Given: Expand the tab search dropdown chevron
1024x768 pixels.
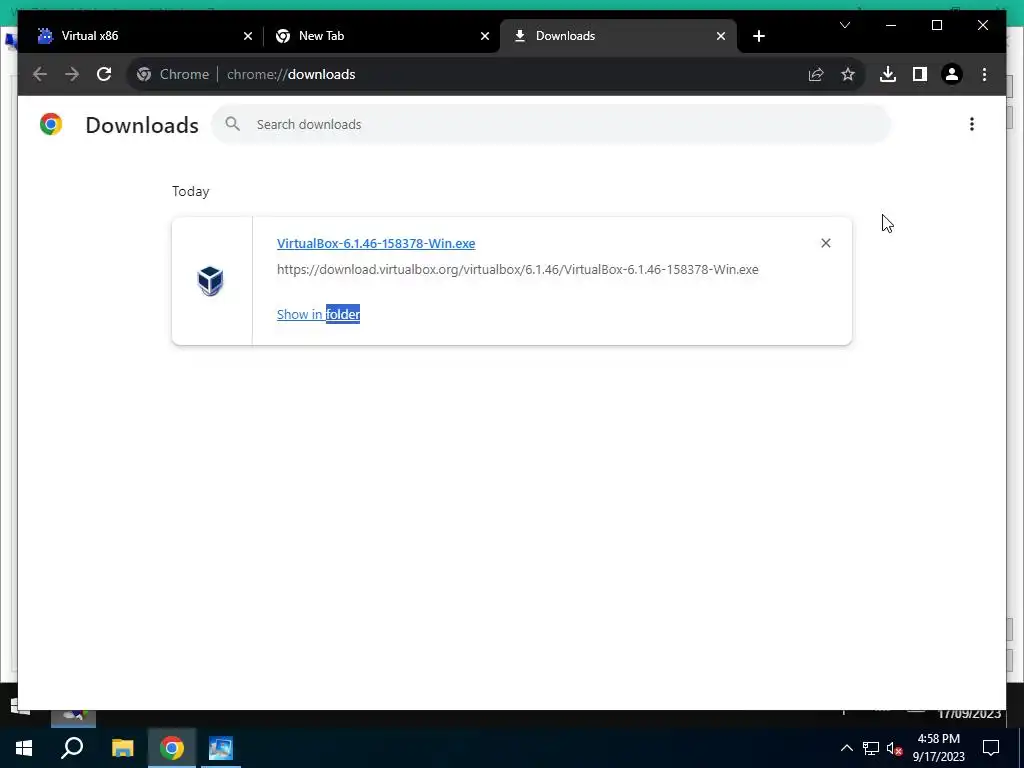Looking at the screenshot, I should 844,25.
